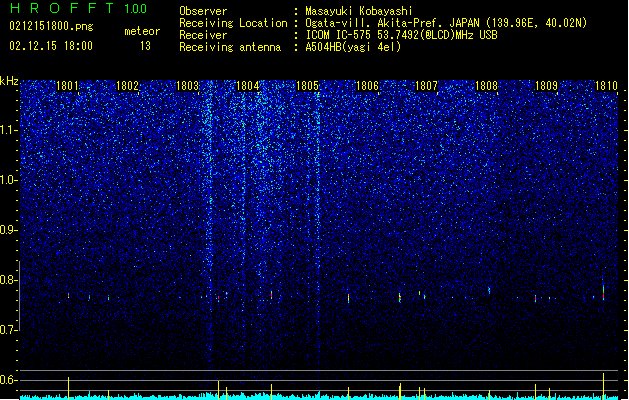This screenshot has width=629, height=400.
Task: Click the tall yellow power spike at 1810
Action: pyautogui.click(x=603, y=386)
